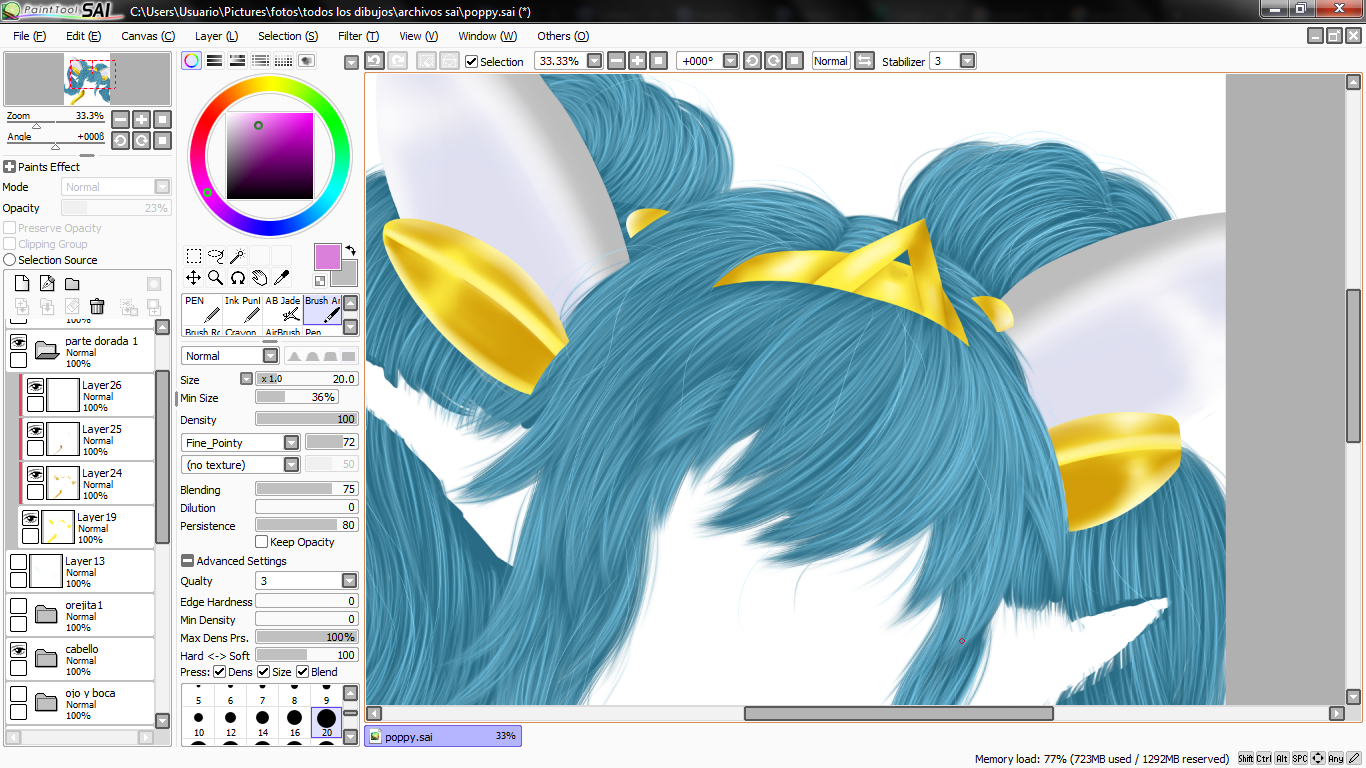
Task: Show the RGB slider panel
Action: 214,61
